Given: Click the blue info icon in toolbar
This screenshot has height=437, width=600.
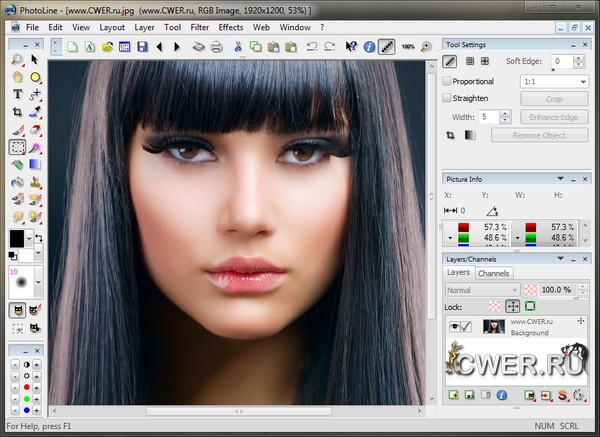Looking at the screenshot, I should click(x=369, y=46).
